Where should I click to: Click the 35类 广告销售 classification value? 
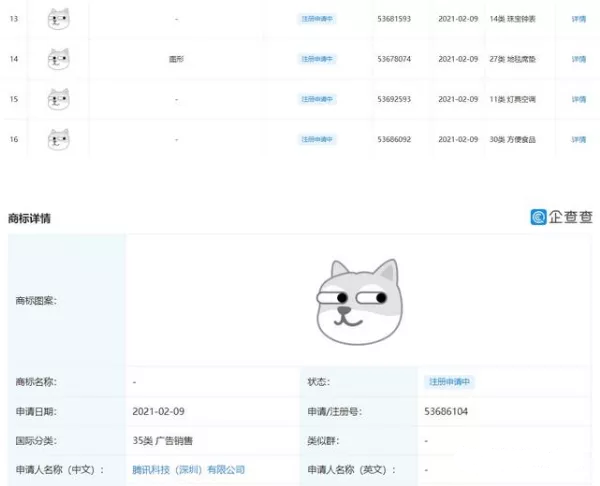pos(162,440)
